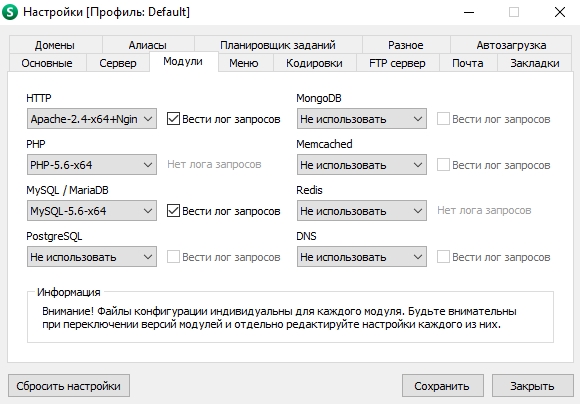The width and height of the screenshot is (580, 404).
Task: Click the HTTP label
Action: 39,98
